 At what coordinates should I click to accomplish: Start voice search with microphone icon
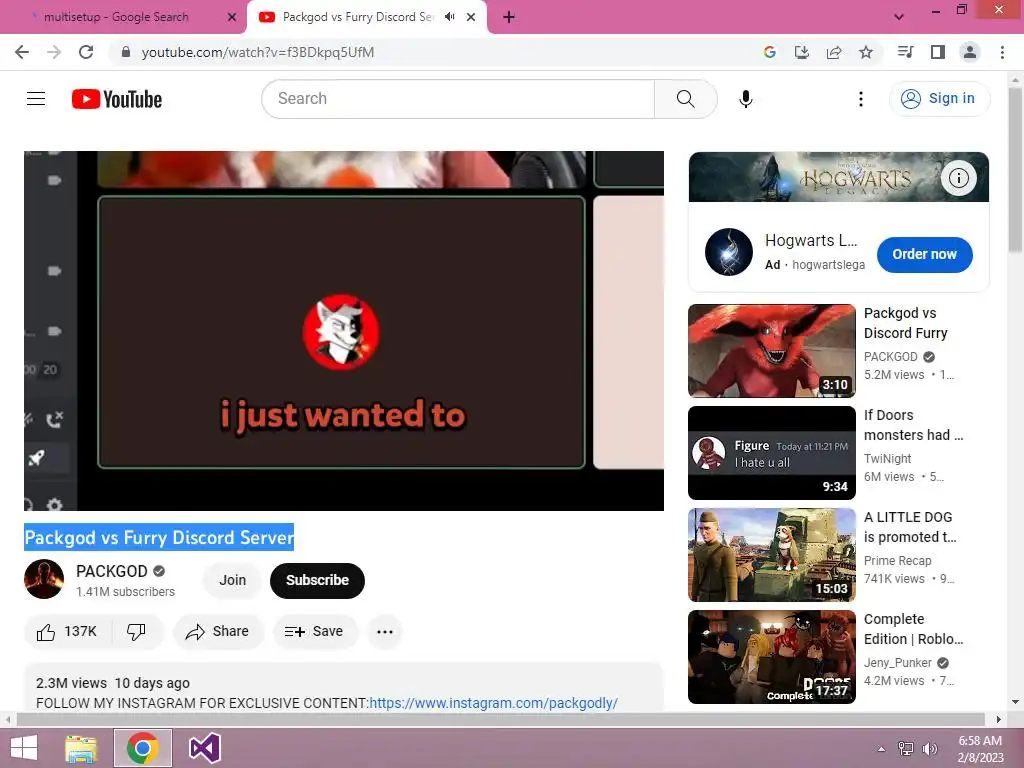point(746,99)
